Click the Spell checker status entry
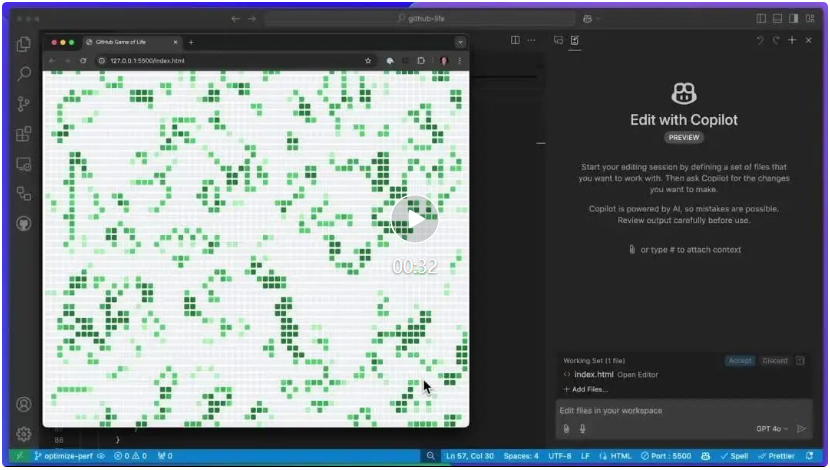This screenshot has height=470, width=830. (734, 456)
